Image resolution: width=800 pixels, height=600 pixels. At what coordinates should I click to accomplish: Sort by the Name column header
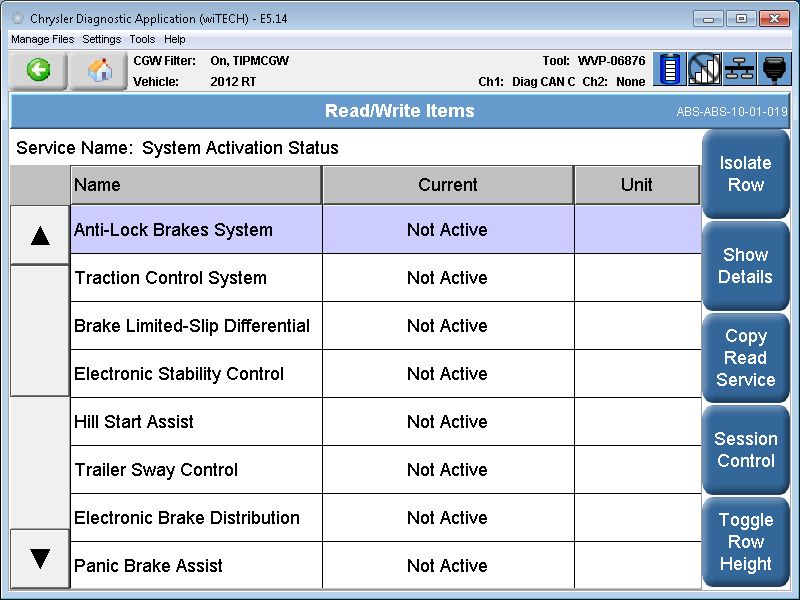click(196, 185)
